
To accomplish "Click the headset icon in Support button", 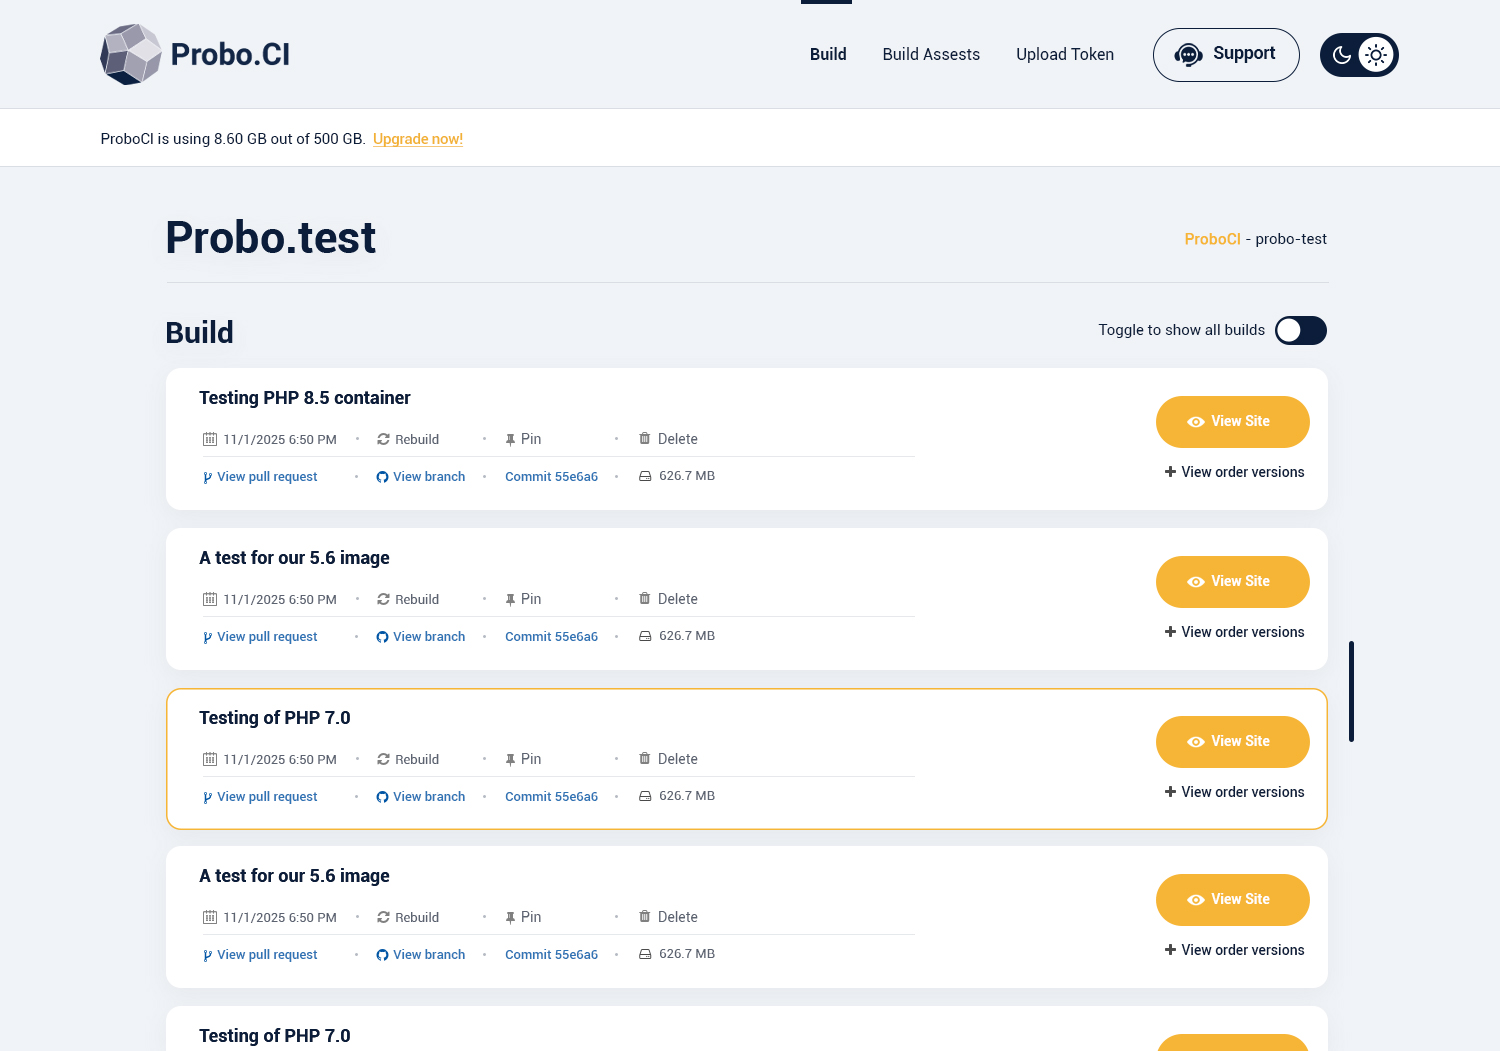I will pyautogui.click(x=1188, y=55).
